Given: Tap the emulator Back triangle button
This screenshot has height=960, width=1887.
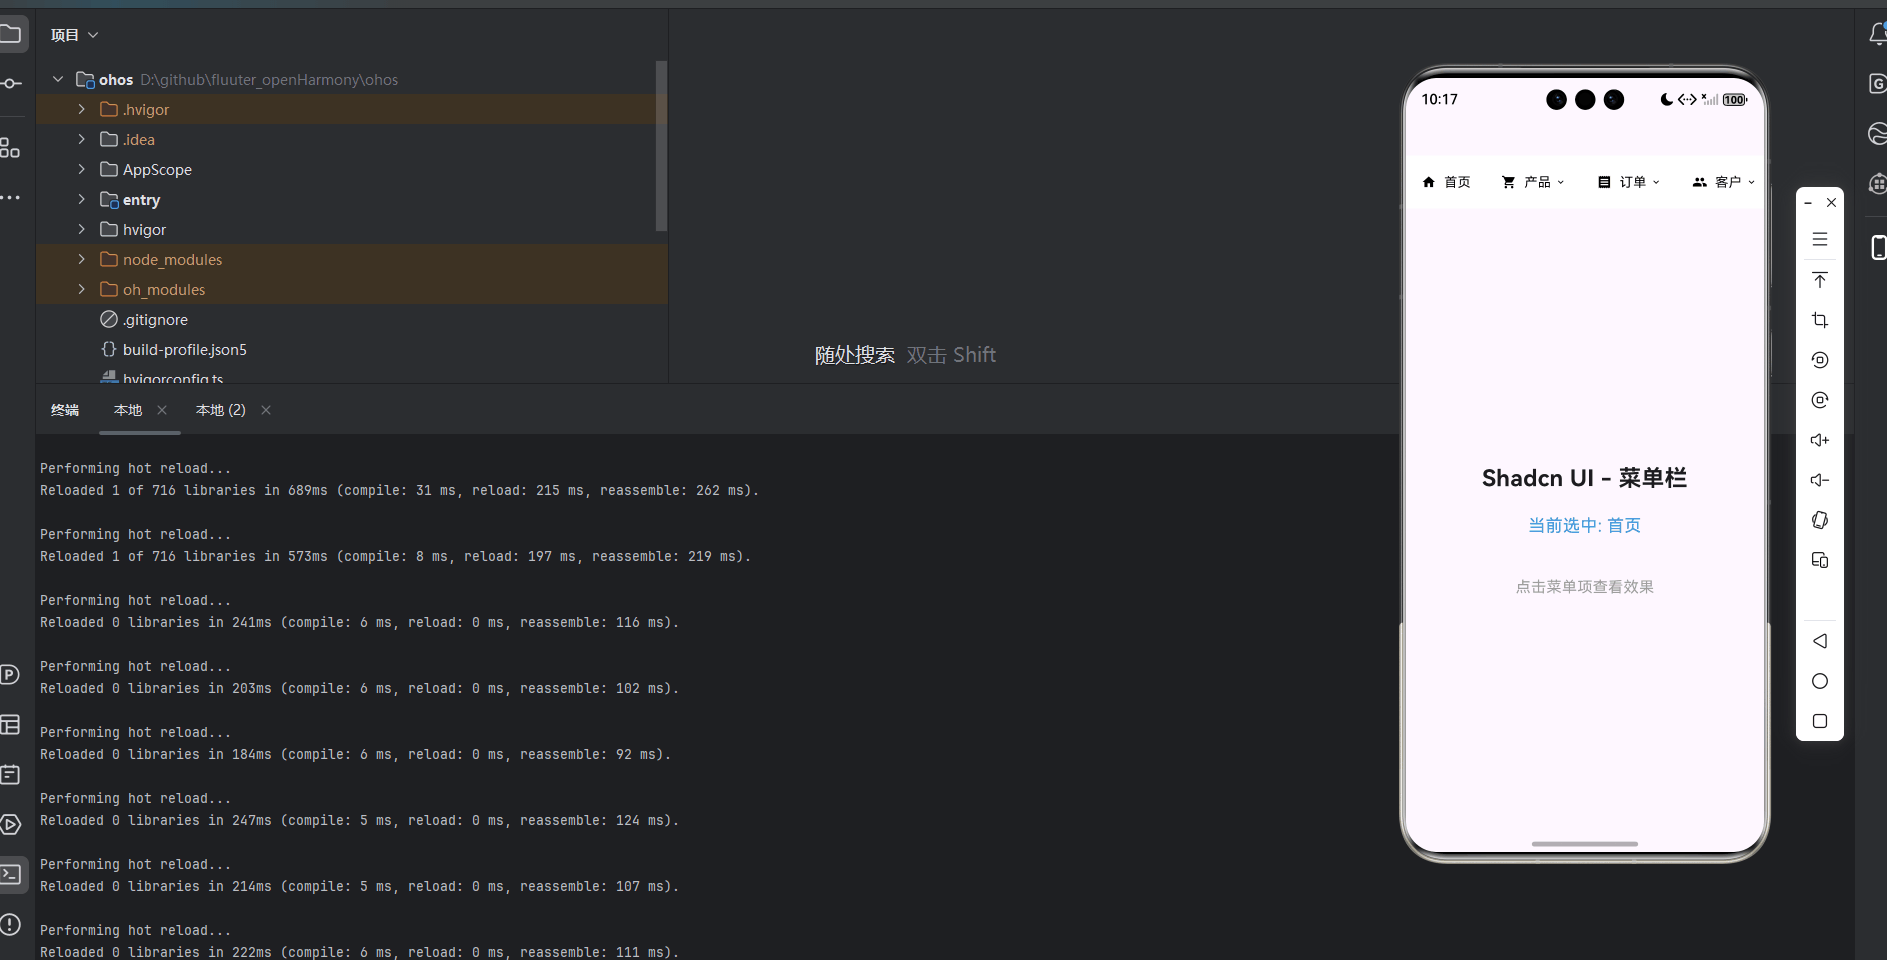Looking at the screenshot, I should pyautogui.click(x=1820, y=641).
